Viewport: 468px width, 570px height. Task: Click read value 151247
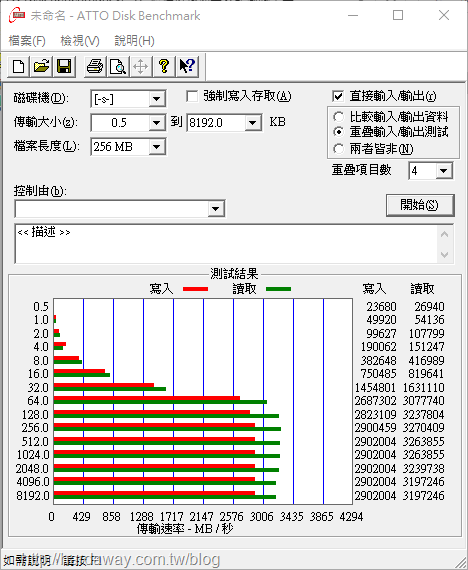pyautogui.click(x=426, y=347)
